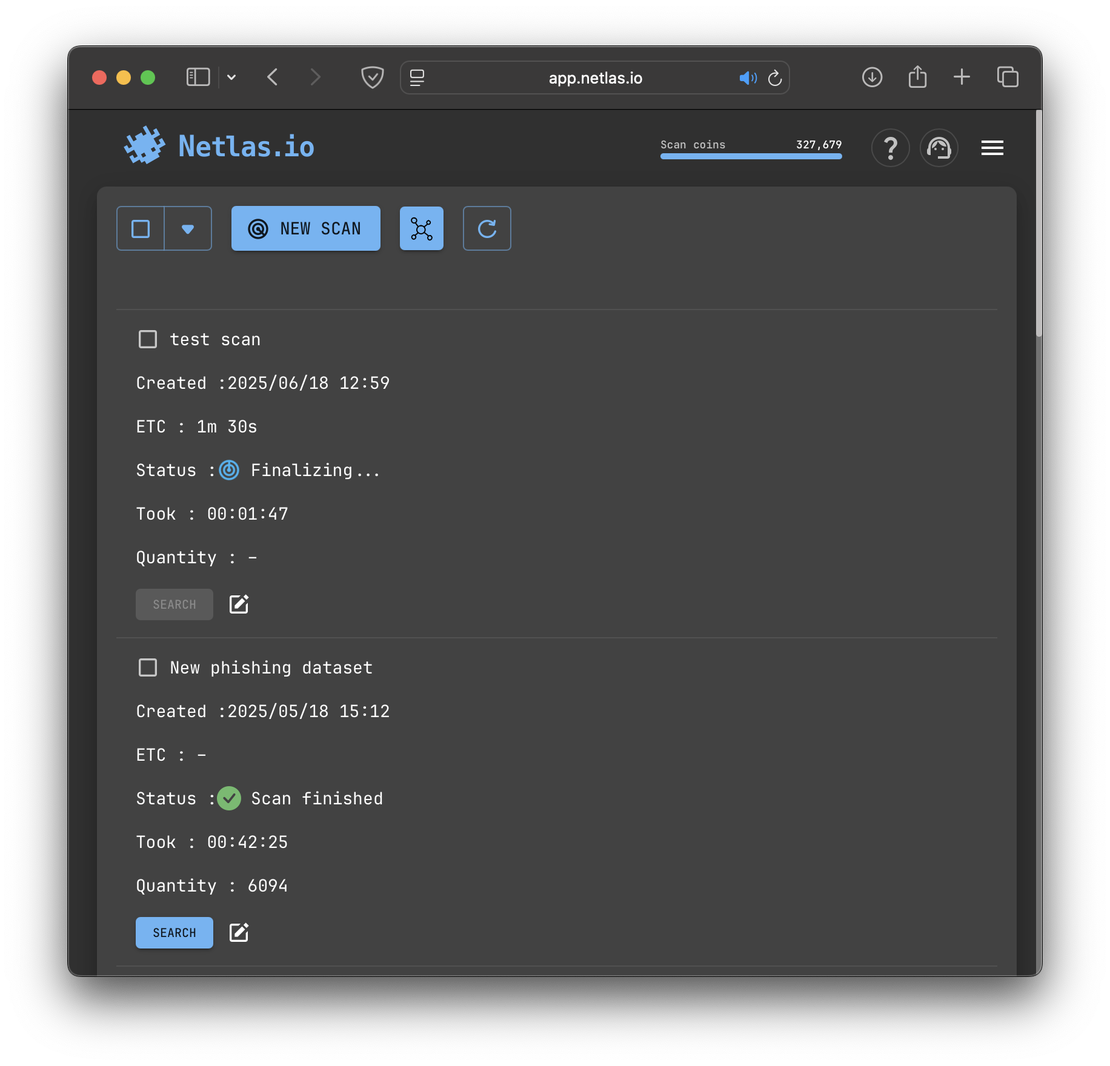Click the Safari privacy shield icon

[372, 78]
